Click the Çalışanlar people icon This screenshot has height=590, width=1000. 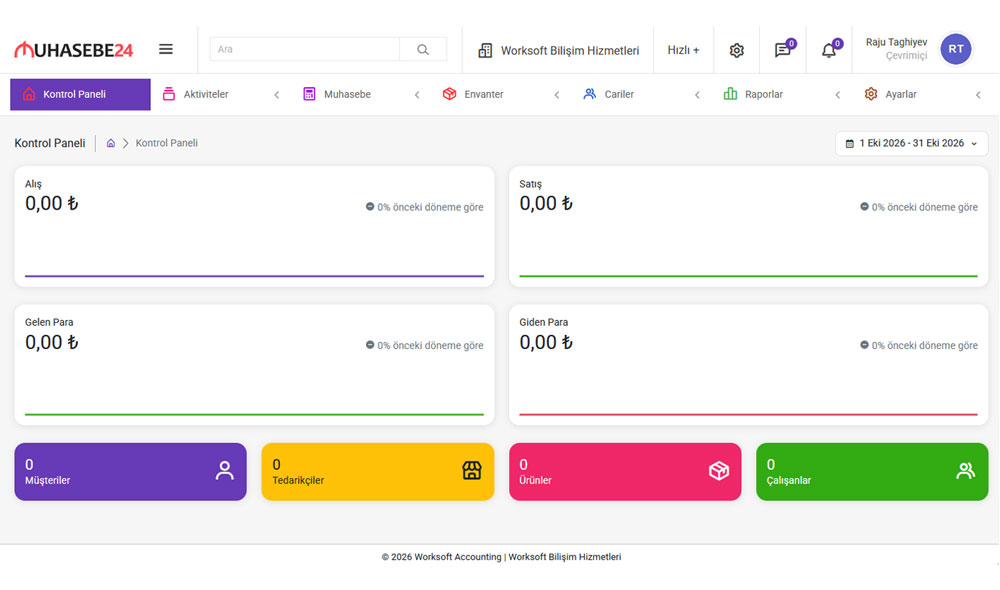pos(966,471)
